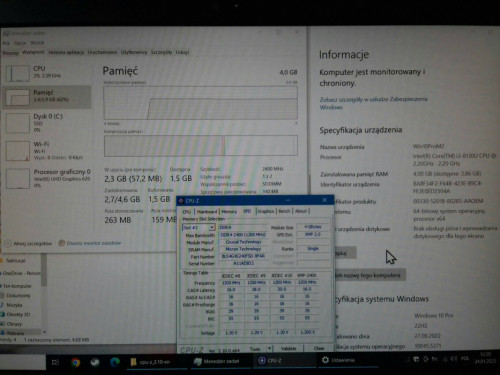This screenshot has width=500, height=375.
Task: Open the Graphics tab in CPU-Z
Action: pyautogui.click(x=266, y=211)
